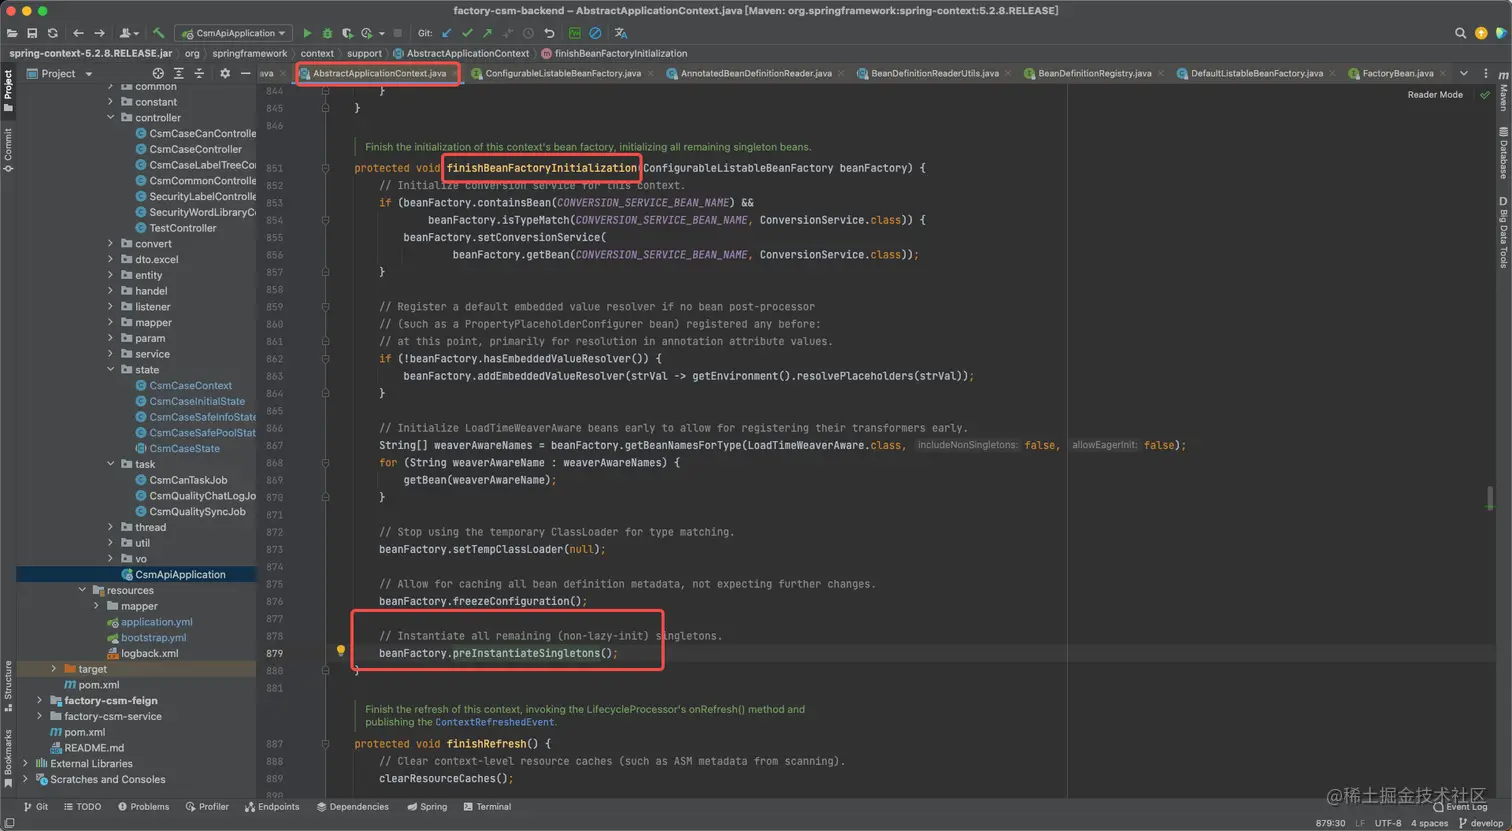Select CsmCaseContext class in state folder
Viewport: 1512px width, 831px height.
click(190, 386)
